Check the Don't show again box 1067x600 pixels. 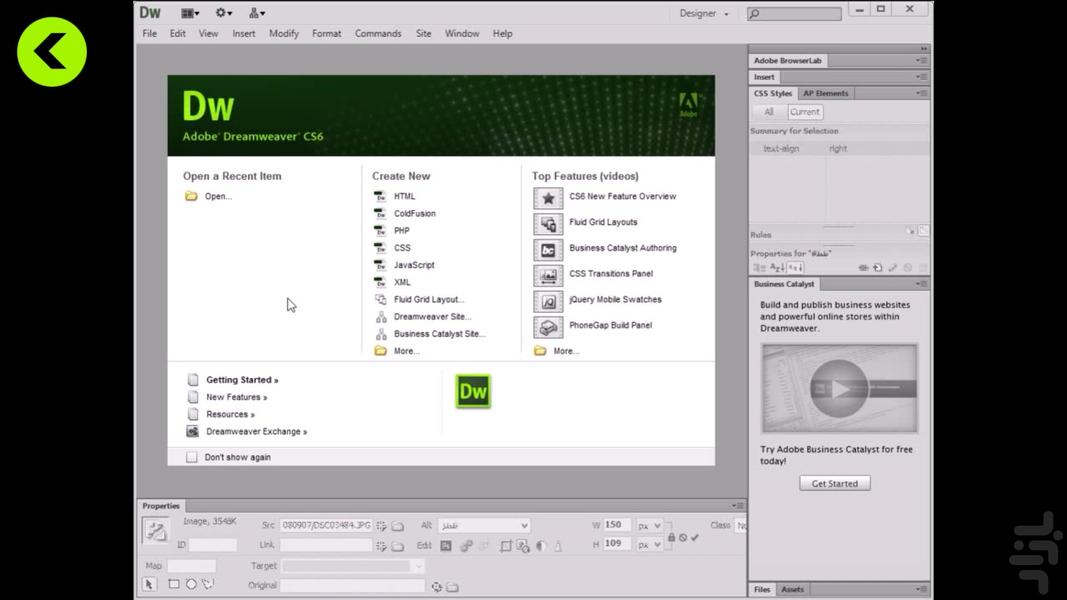(x=192, y=457)
